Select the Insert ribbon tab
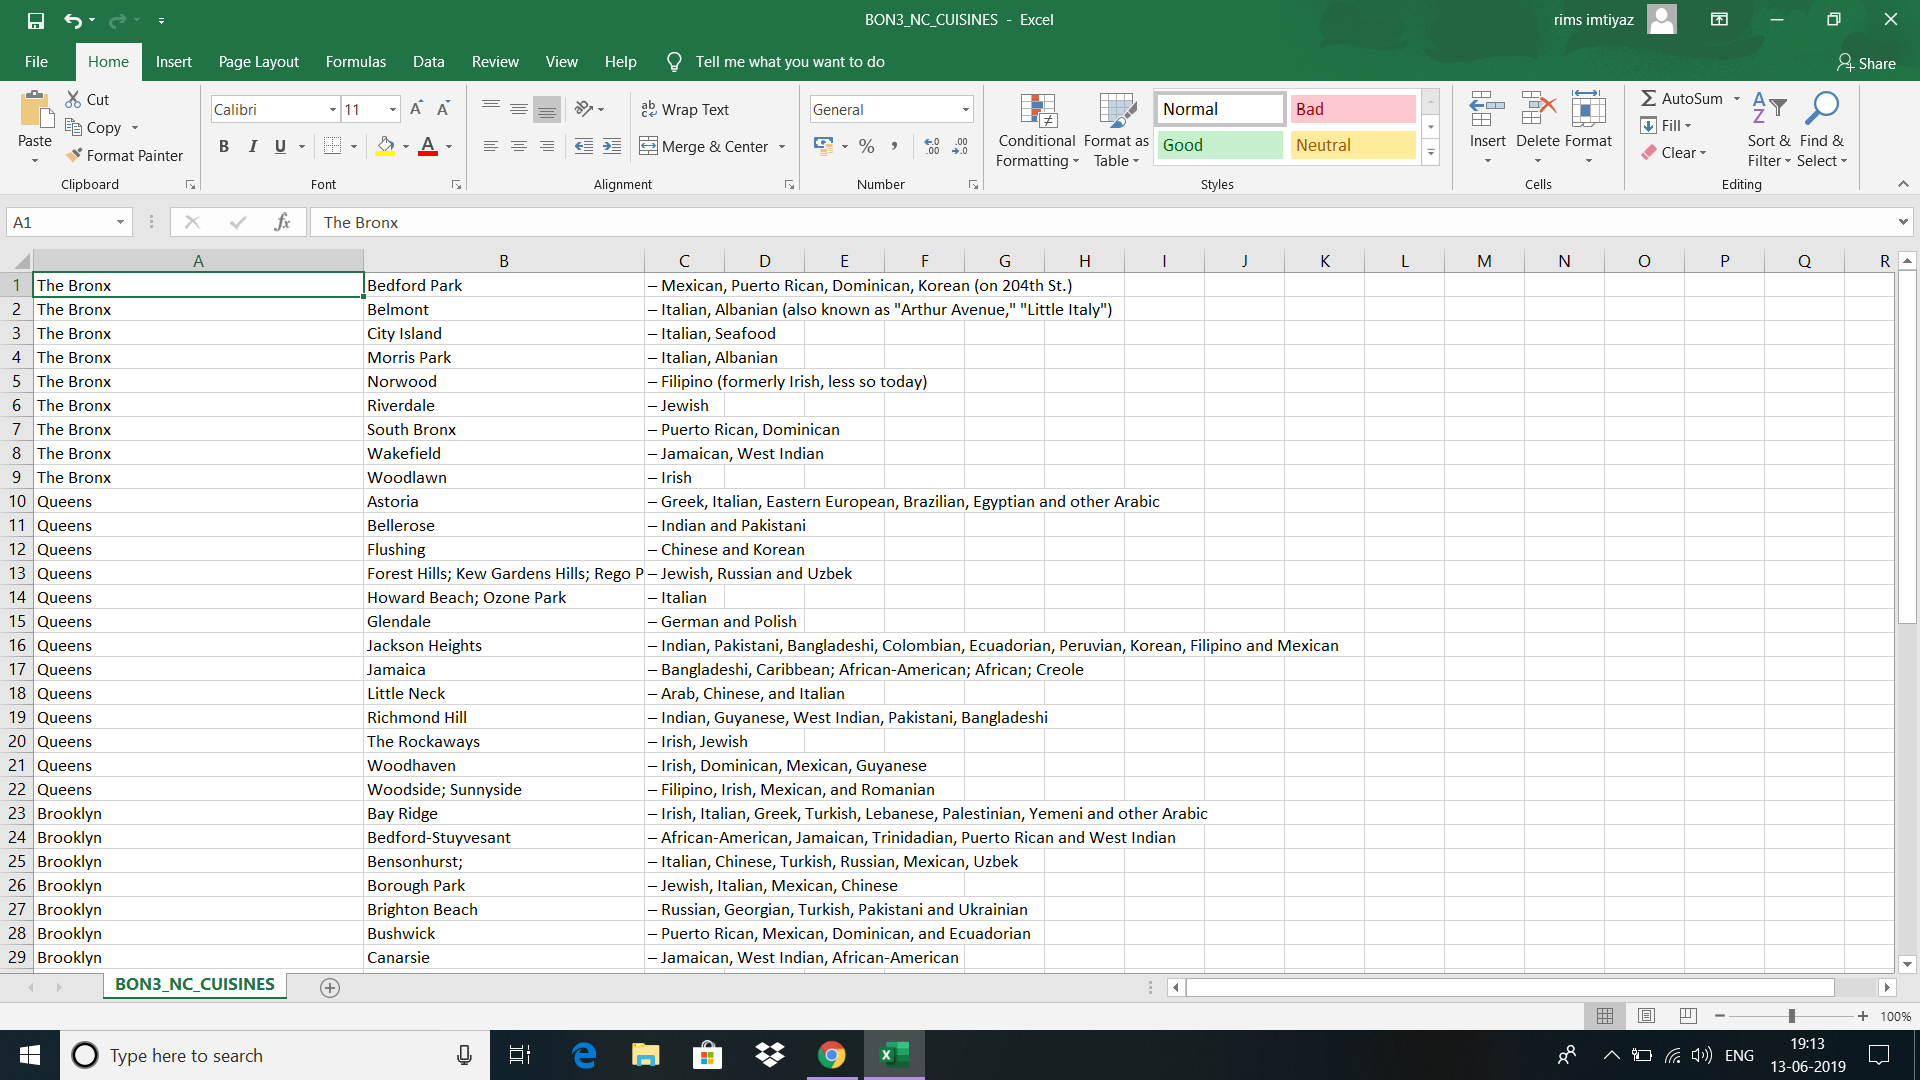The image size is (1920, 1080). tap(173, 62)
